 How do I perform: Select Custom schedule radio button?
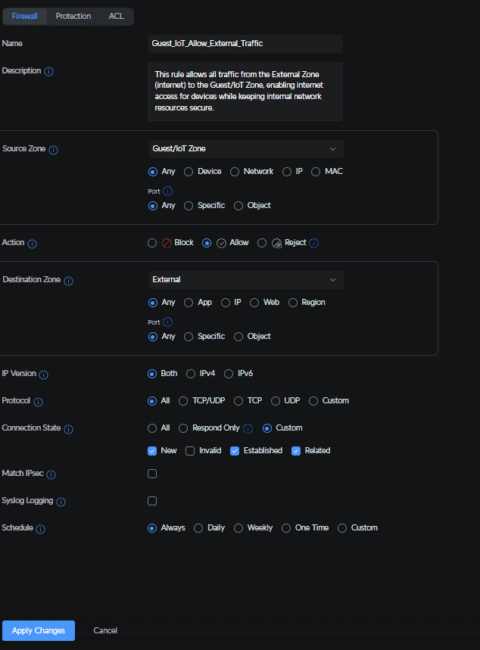pos(342,528)
